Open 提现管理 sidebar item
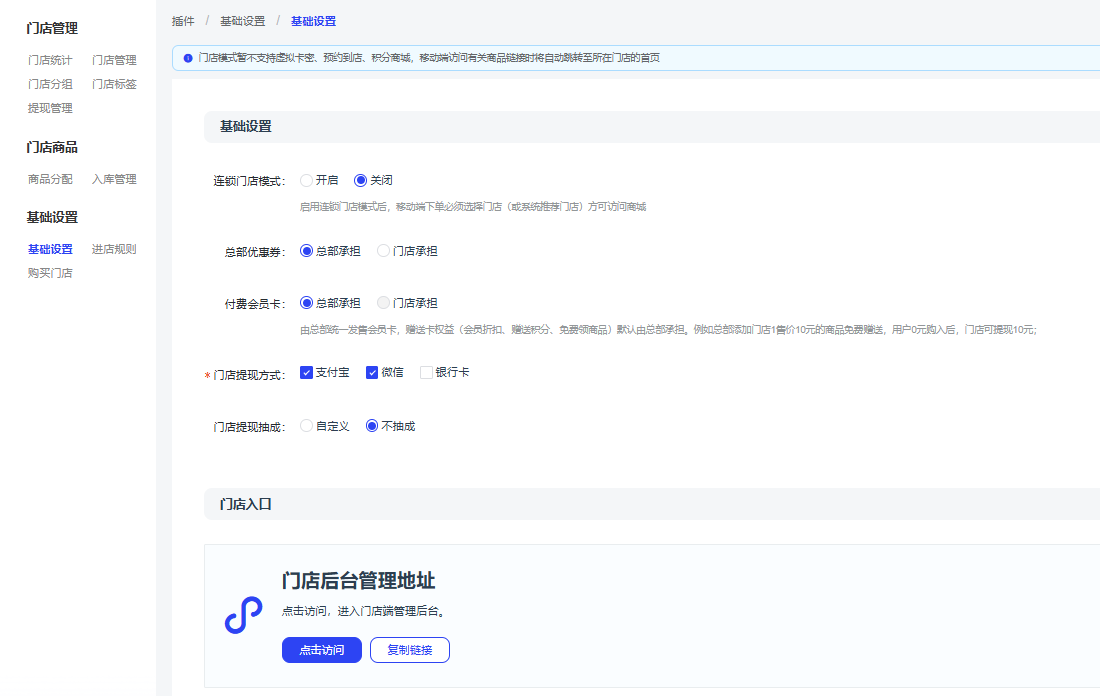 [50, 108]
